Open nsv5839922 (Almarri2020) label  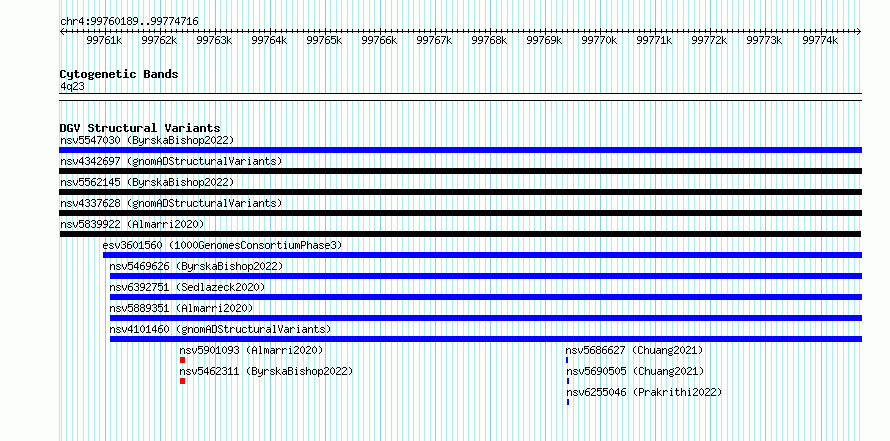(x=132, y=224)
